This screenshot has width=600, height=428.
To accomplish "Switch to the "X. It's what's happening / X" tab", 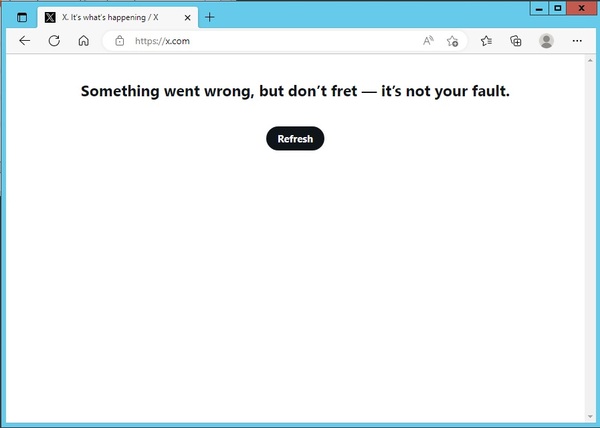I will click(x=118, y=18).
